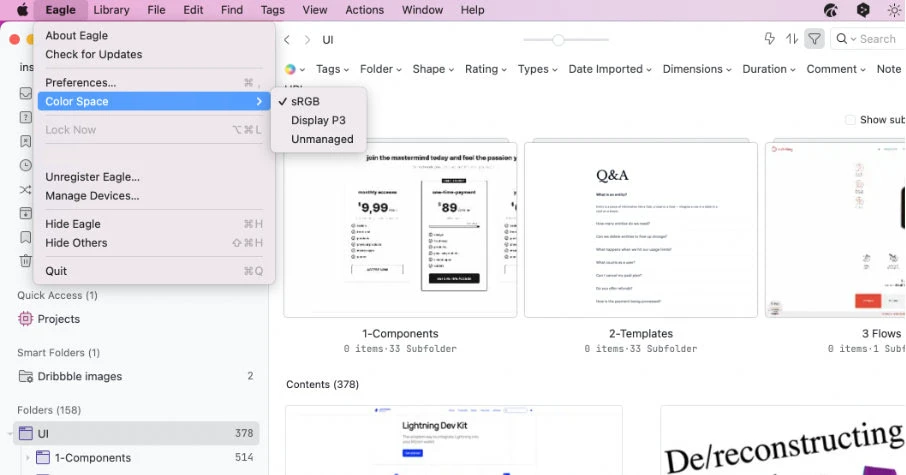Click the Projects quick access icon

[x=26, y=319]
